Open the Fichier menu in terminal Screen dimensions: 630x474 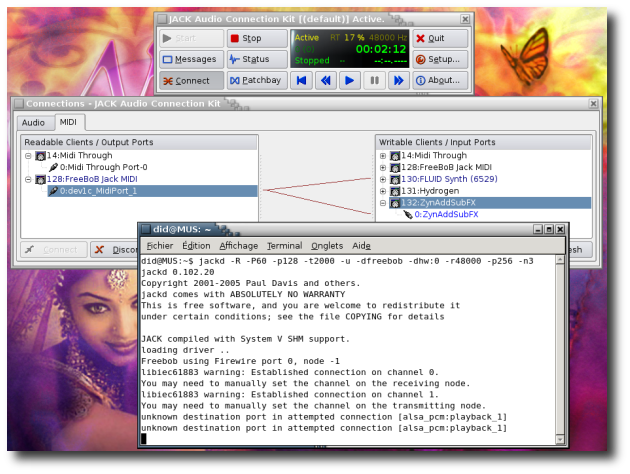click(159, 245)
